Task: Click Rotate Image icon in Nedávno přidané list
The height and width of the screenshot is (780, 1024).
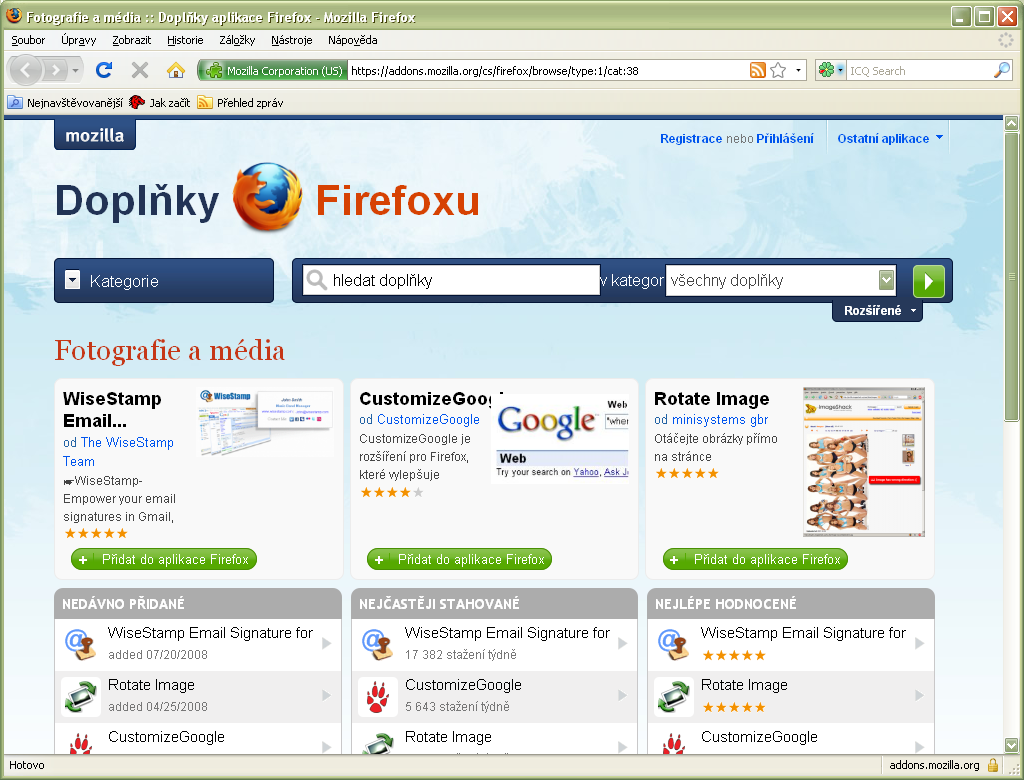Action: 81,696
